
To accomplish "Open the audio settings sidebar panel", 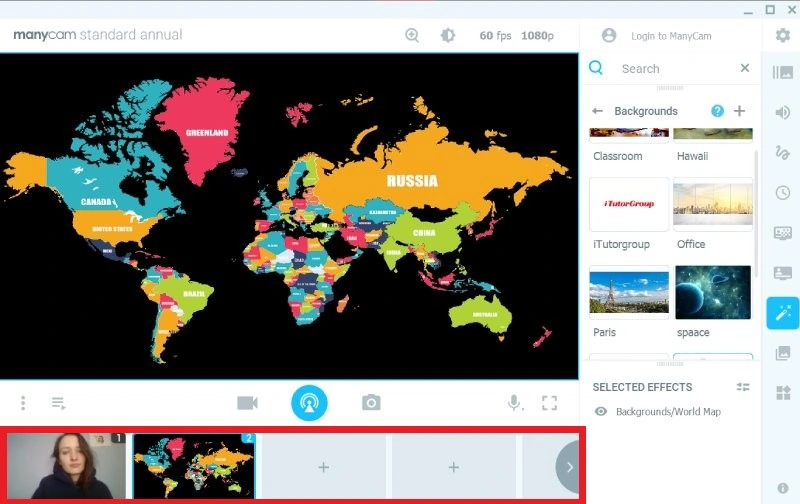I will click(783, 112).
